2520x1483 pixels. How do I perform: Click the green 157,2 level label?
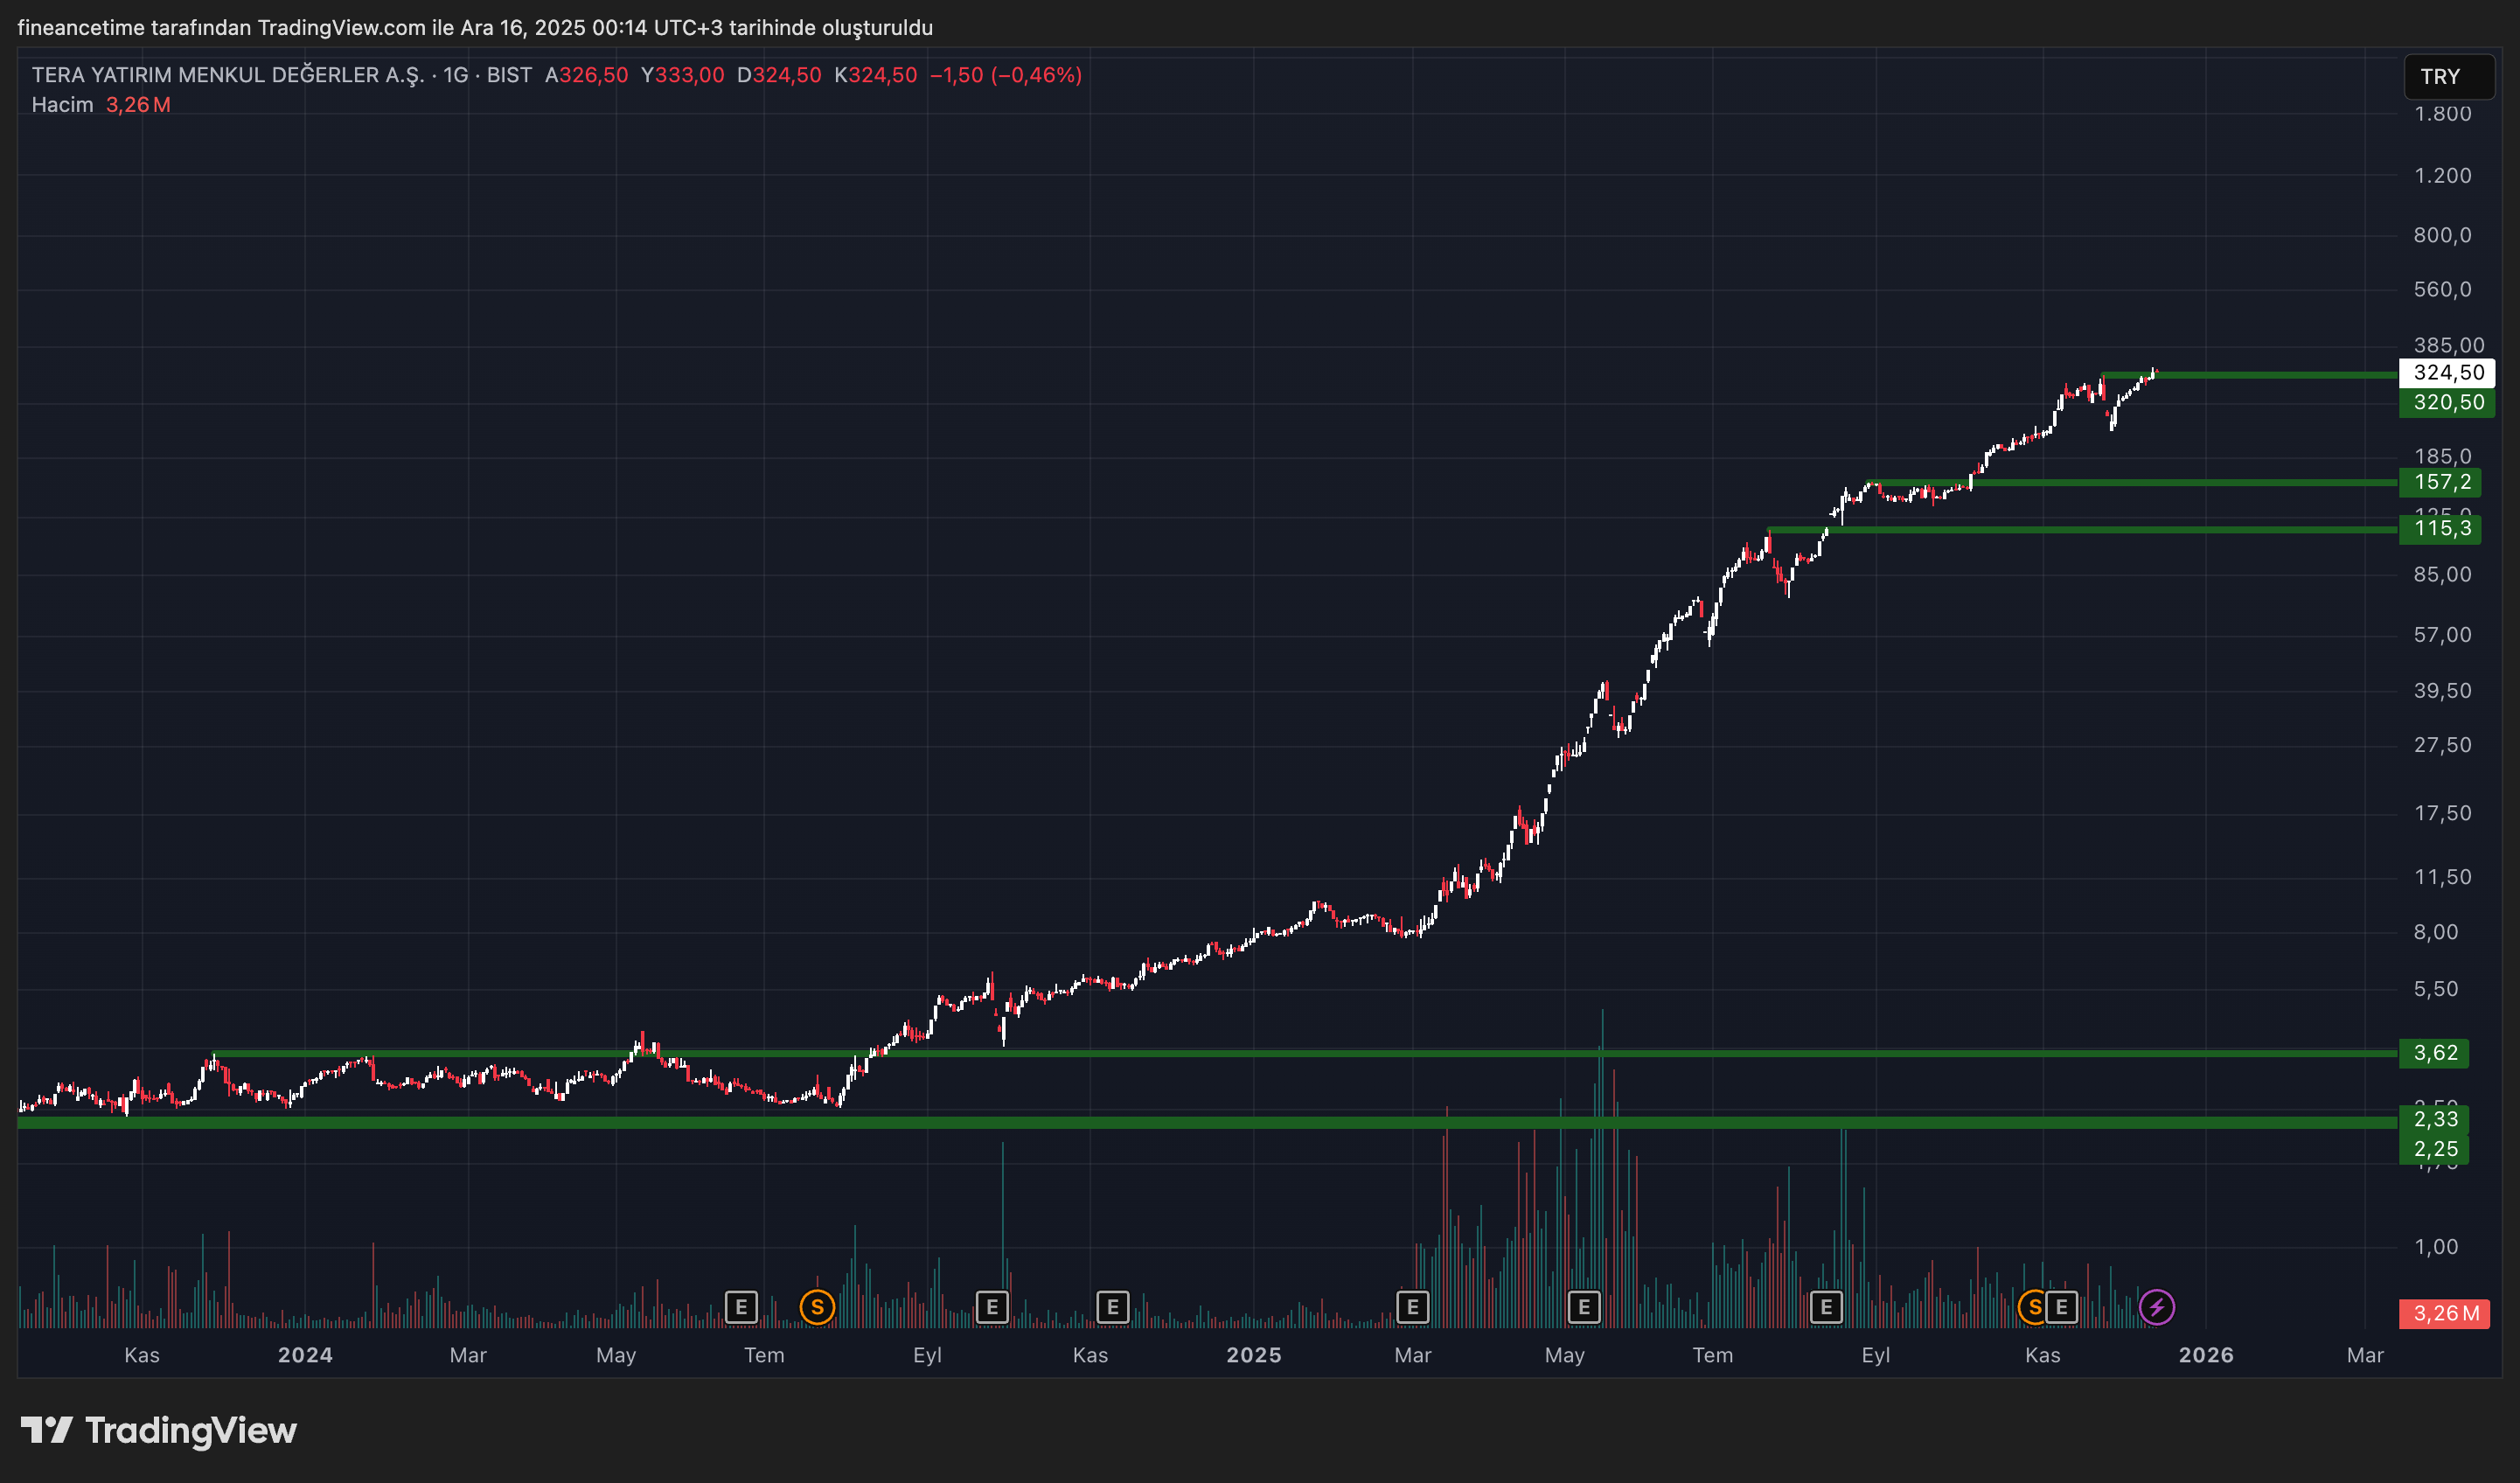coord(2441,482)
